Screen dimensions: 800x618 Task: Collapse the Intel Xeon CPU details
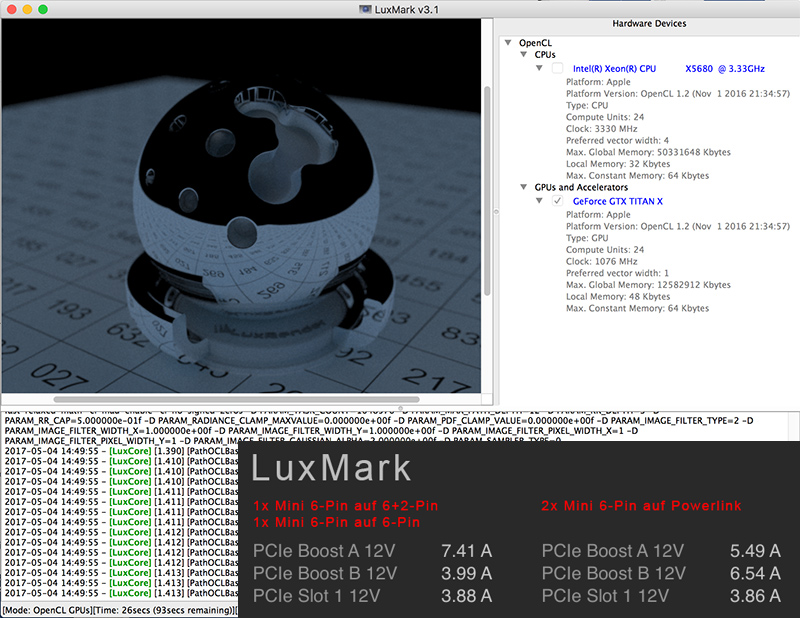539,68
